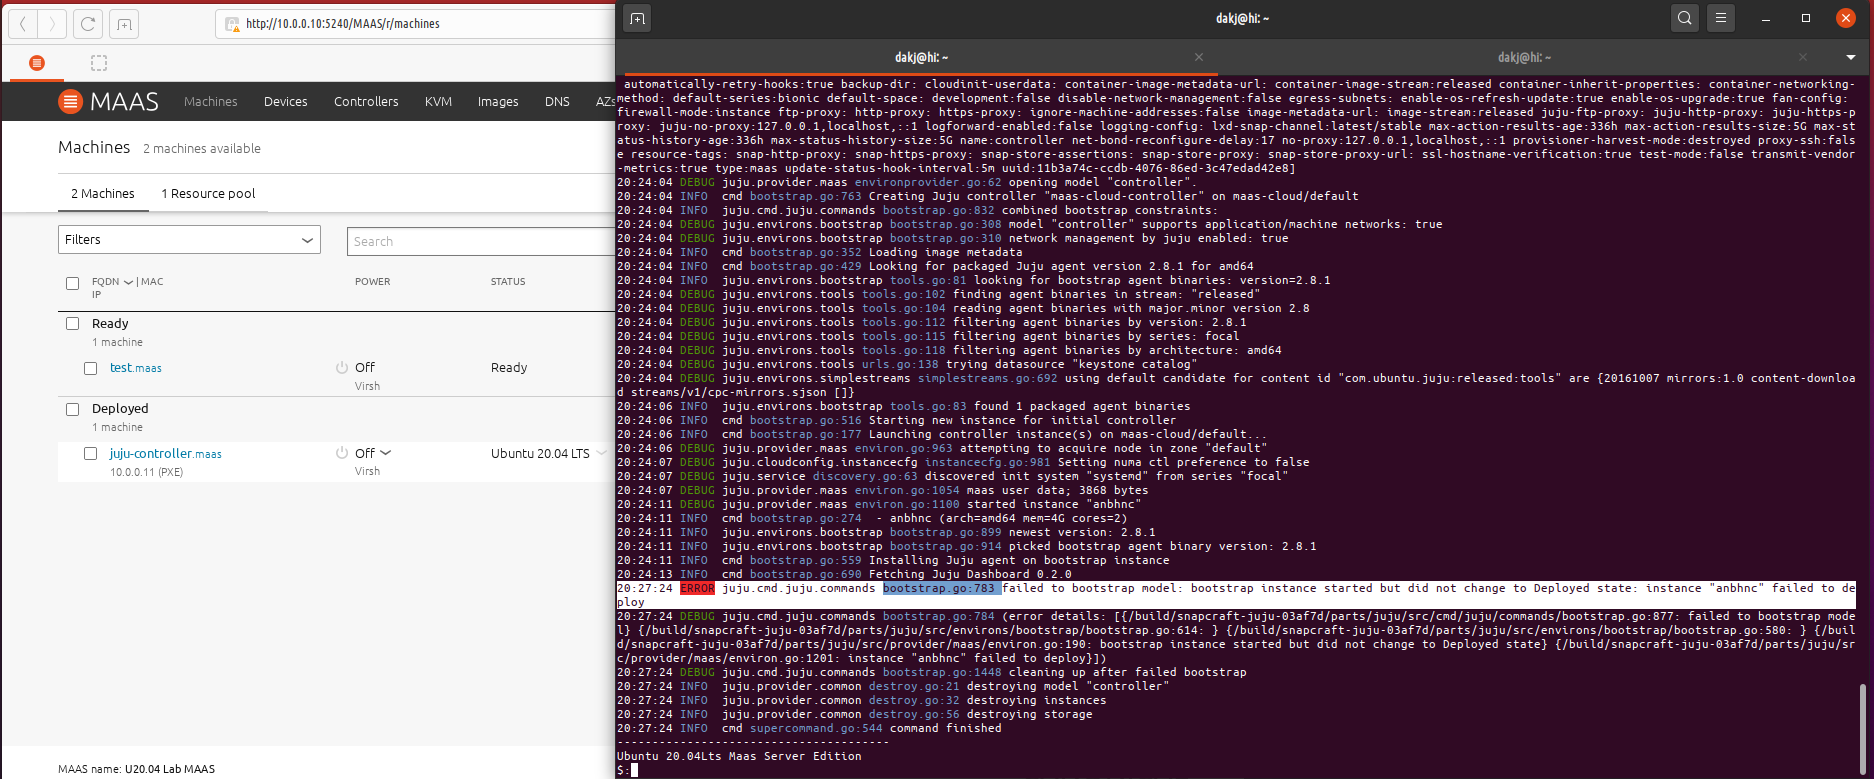
Task: Go to Controllers in MAAS navigation
Action: click(366, 101)
